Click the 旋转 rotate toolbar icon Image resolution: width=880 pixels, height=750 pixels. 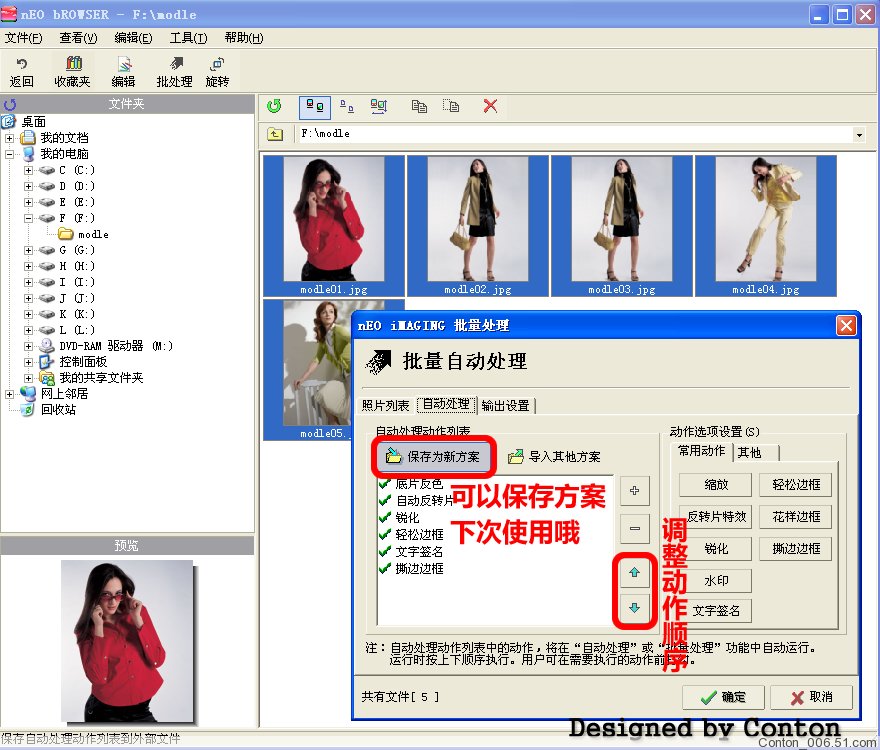point(217,72)
